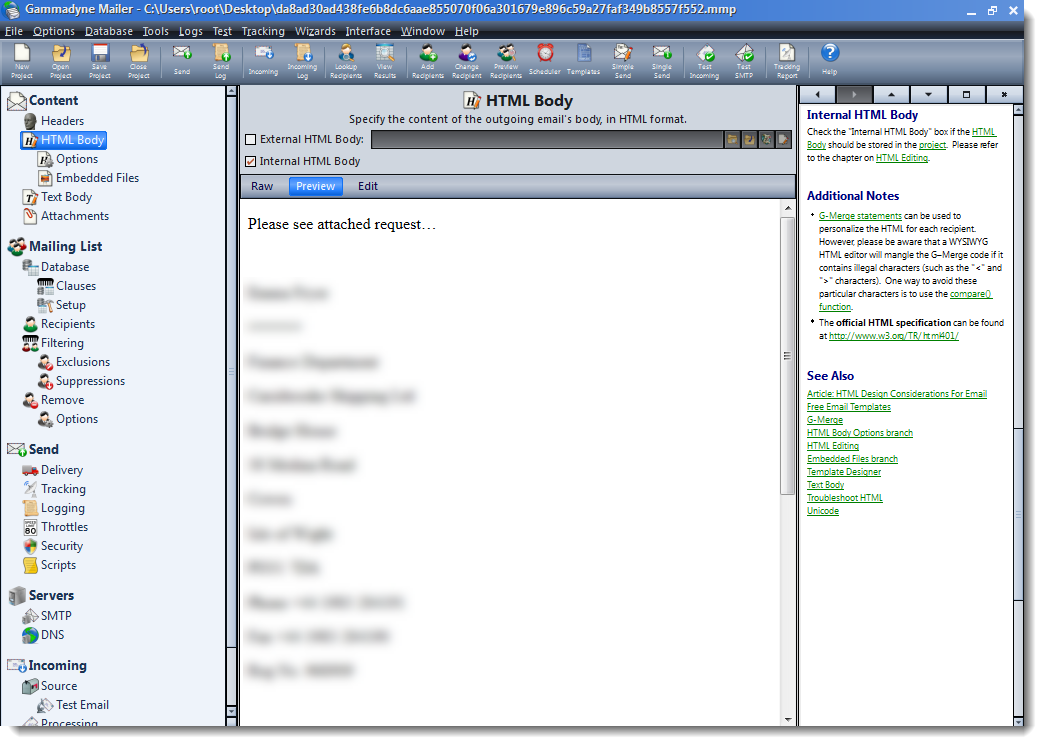Click the down arrow in help pane toolbar
The height and width of the screenshot is (746, 1044).
pos(929,95)
